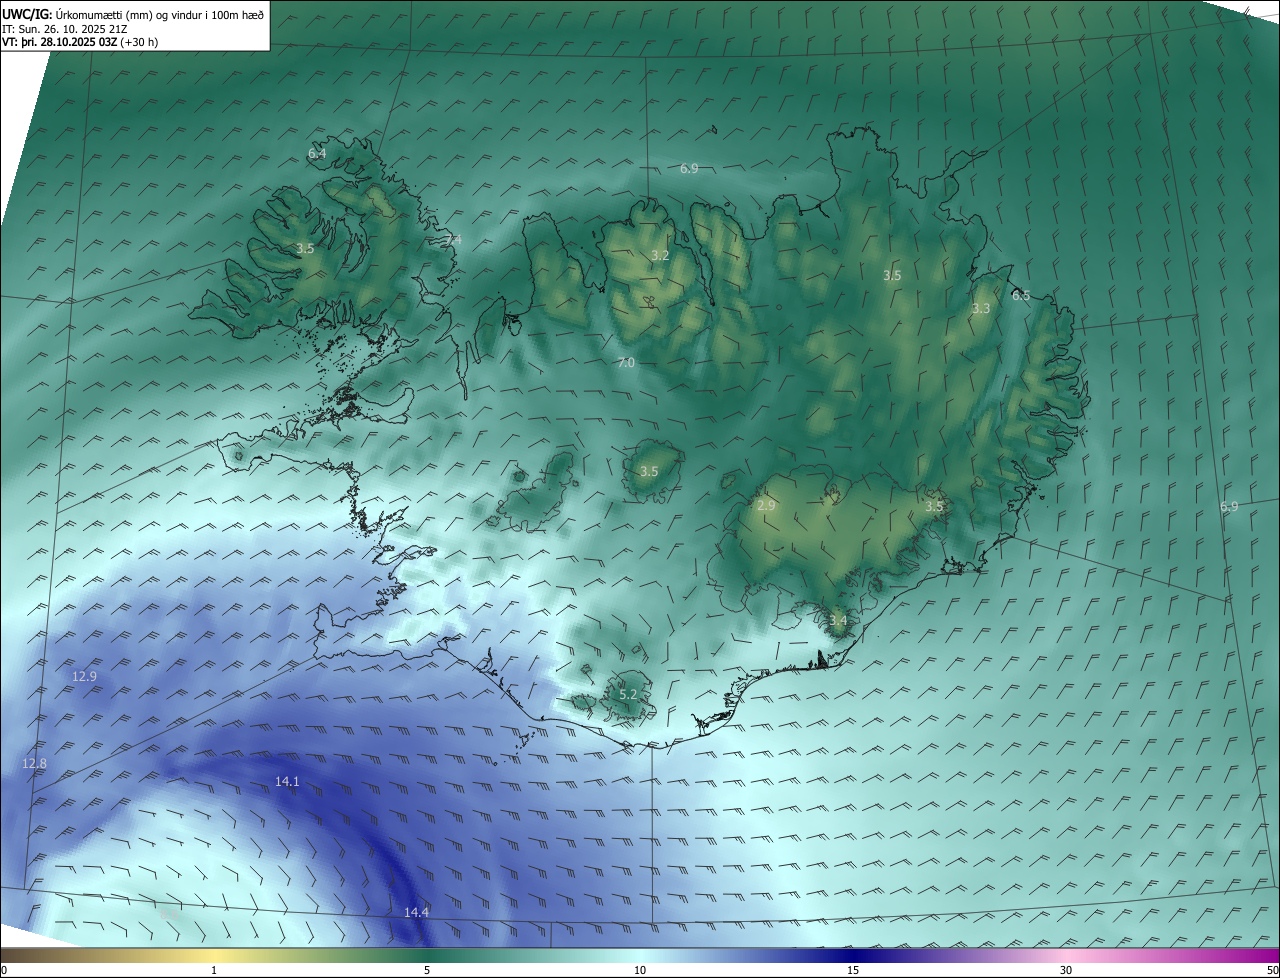1280x978 pixels.
Task: Click the 5.2 value on the southern glacier
Action: coord(628,694)
